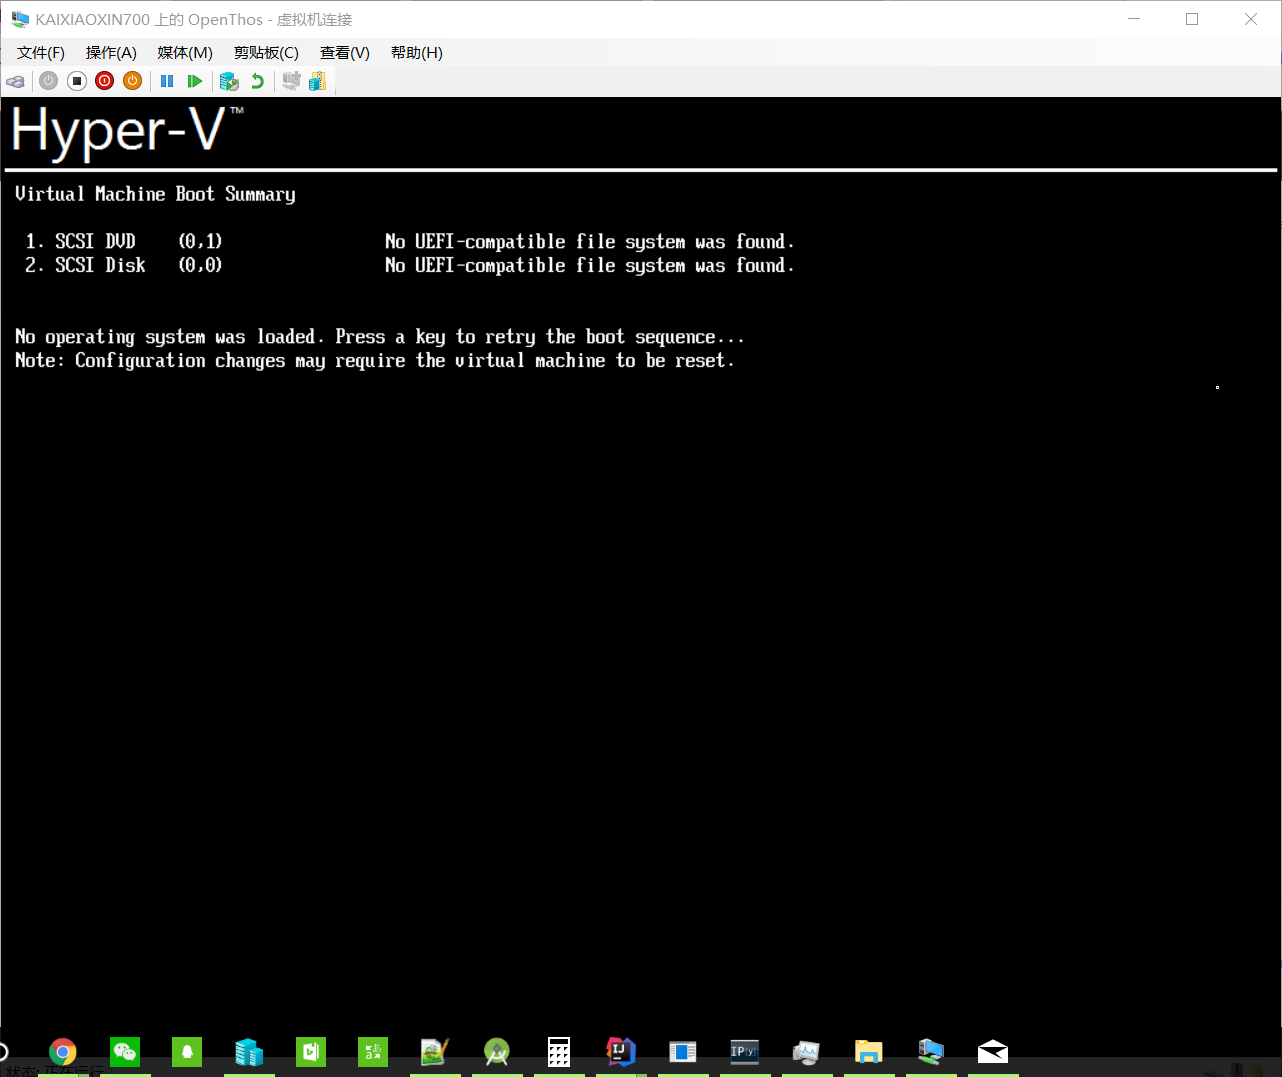The height and width of the screenshot is (1077, 1282).
Task: Open the 文件(F) menu
Action: (x=40, y=52)
